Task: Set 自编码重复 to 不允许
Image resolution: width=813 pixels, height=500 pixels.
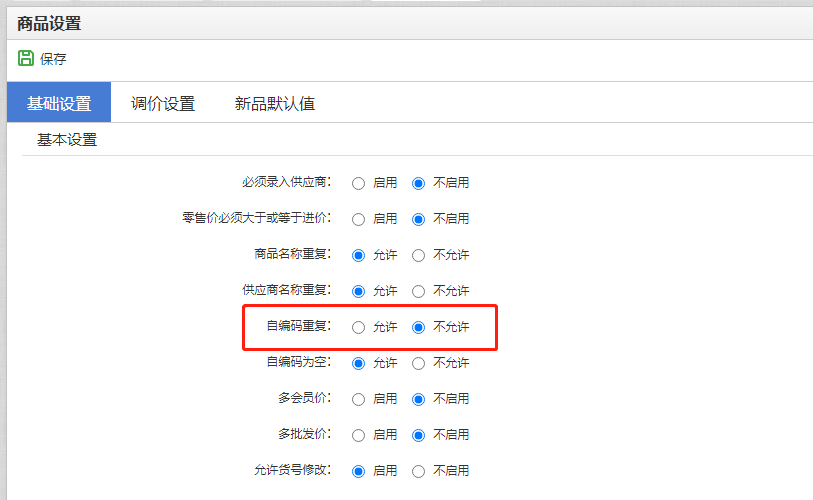Action: (418, 327)
